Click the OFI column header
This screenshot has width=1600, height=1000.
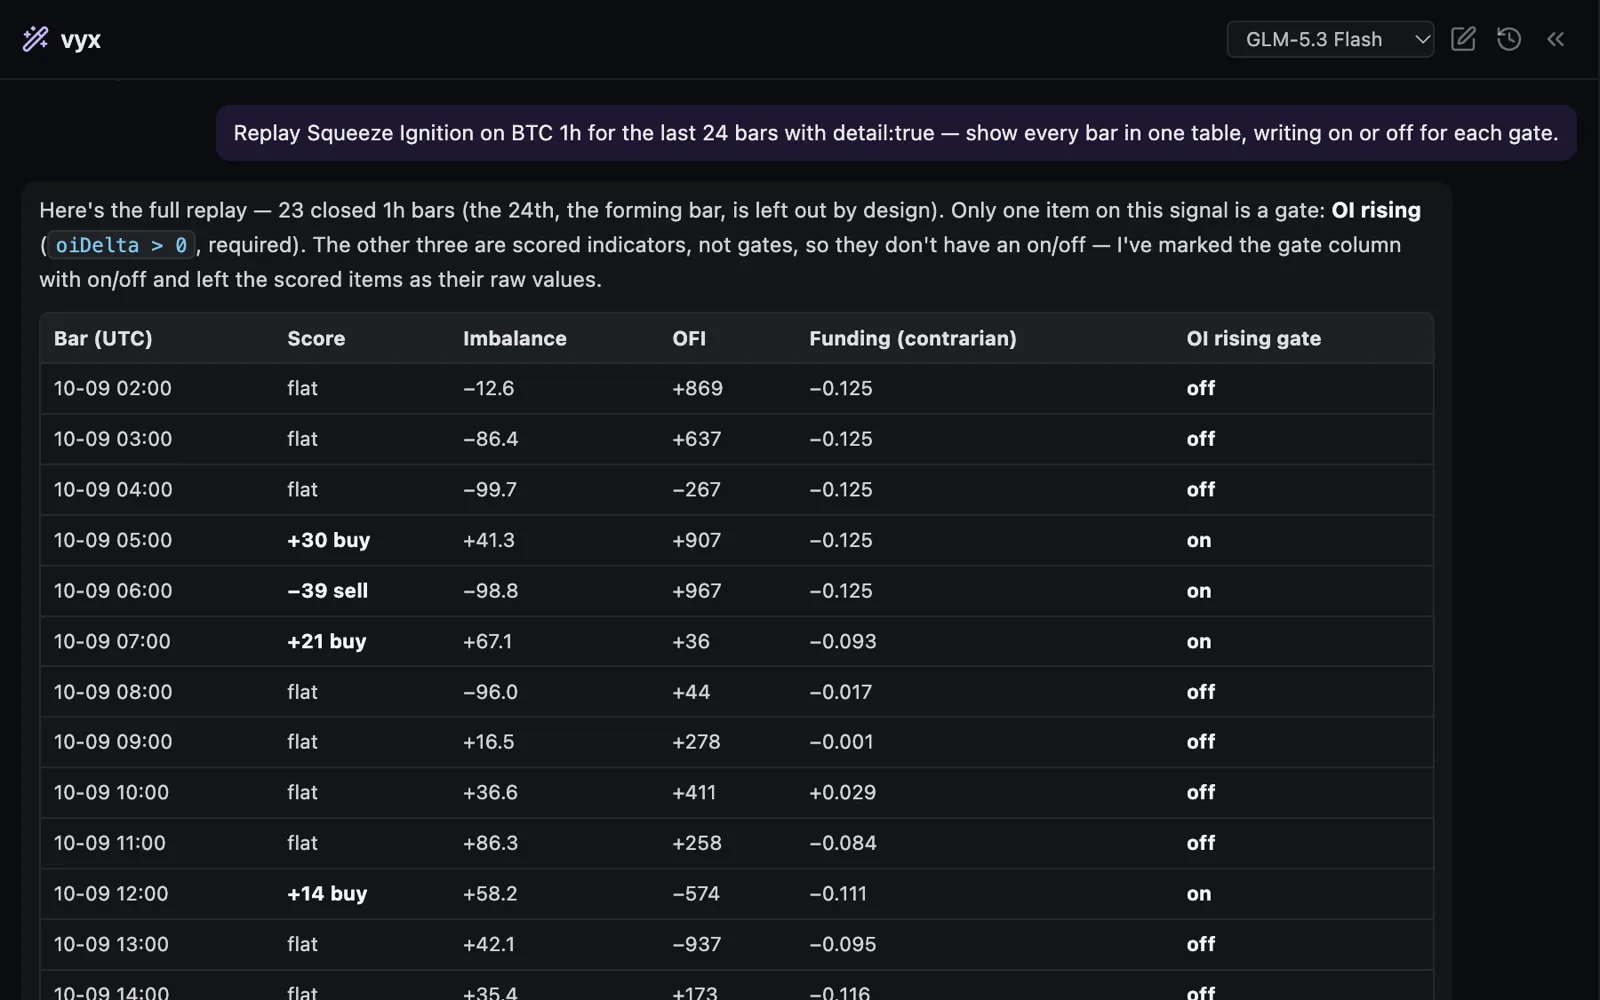coord(689,338)
